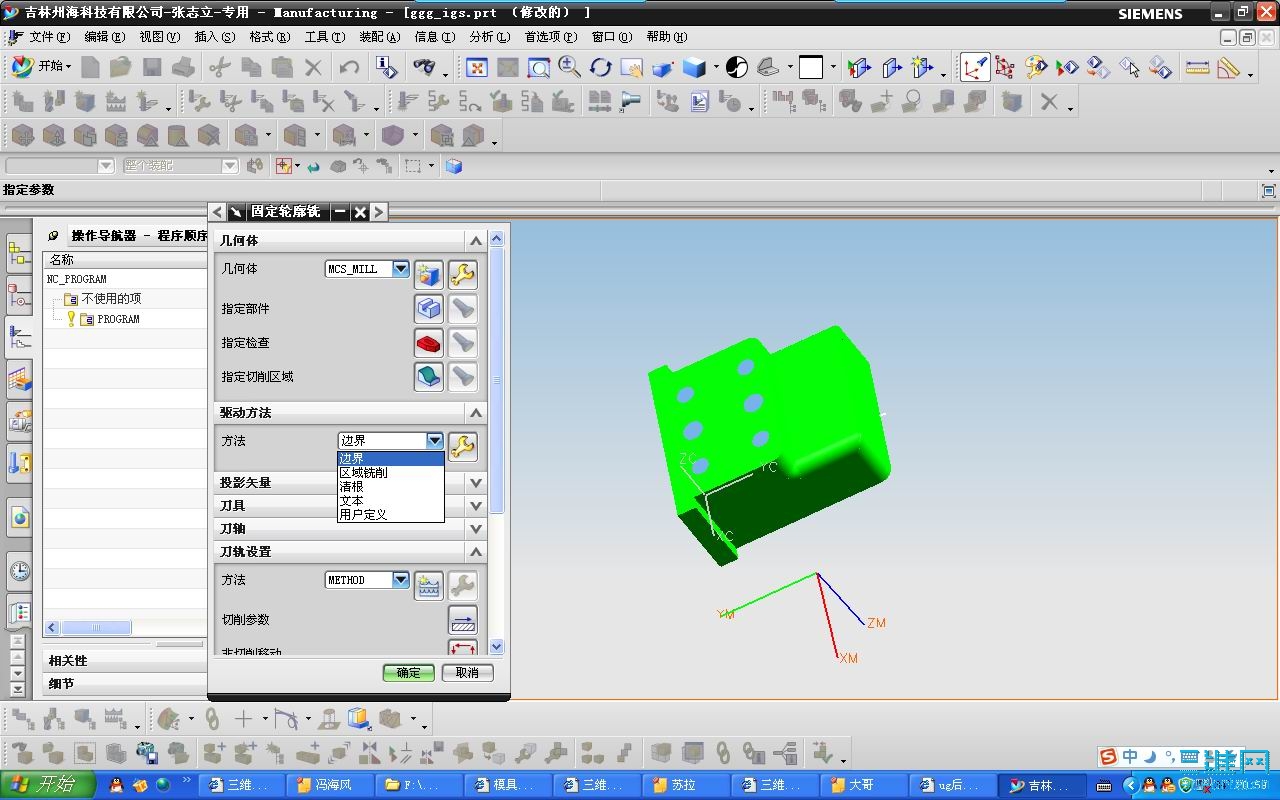1280x800 pixels.
Task: Open the 刀轨设置 METHOD dropdown
Action: pyautogui.click(x=400, y=580)
